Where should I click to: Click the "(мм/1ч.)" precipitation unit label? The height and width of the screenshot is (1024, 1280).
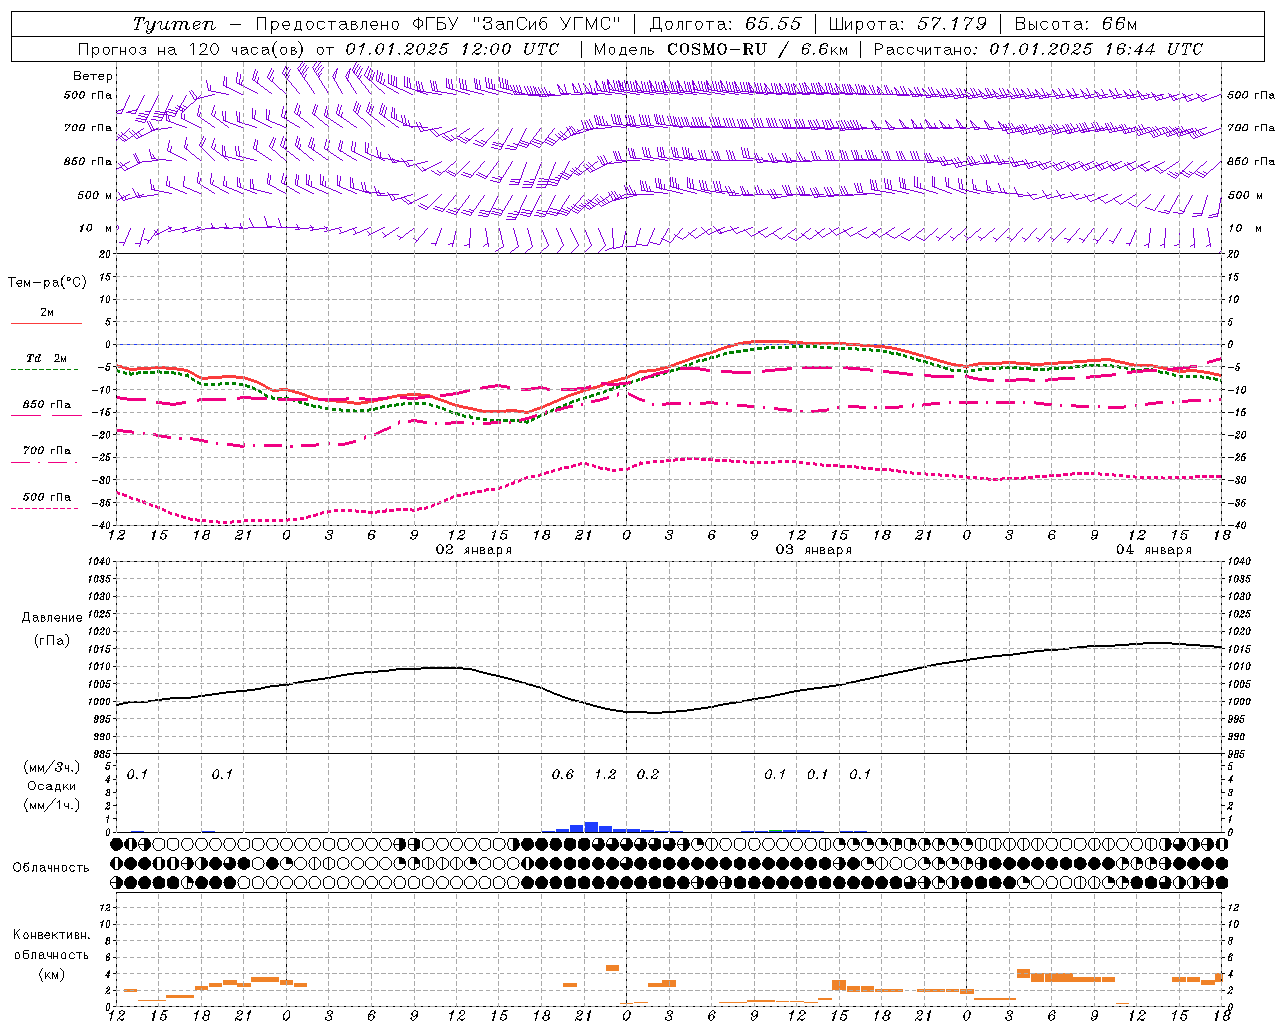point(52,805)
